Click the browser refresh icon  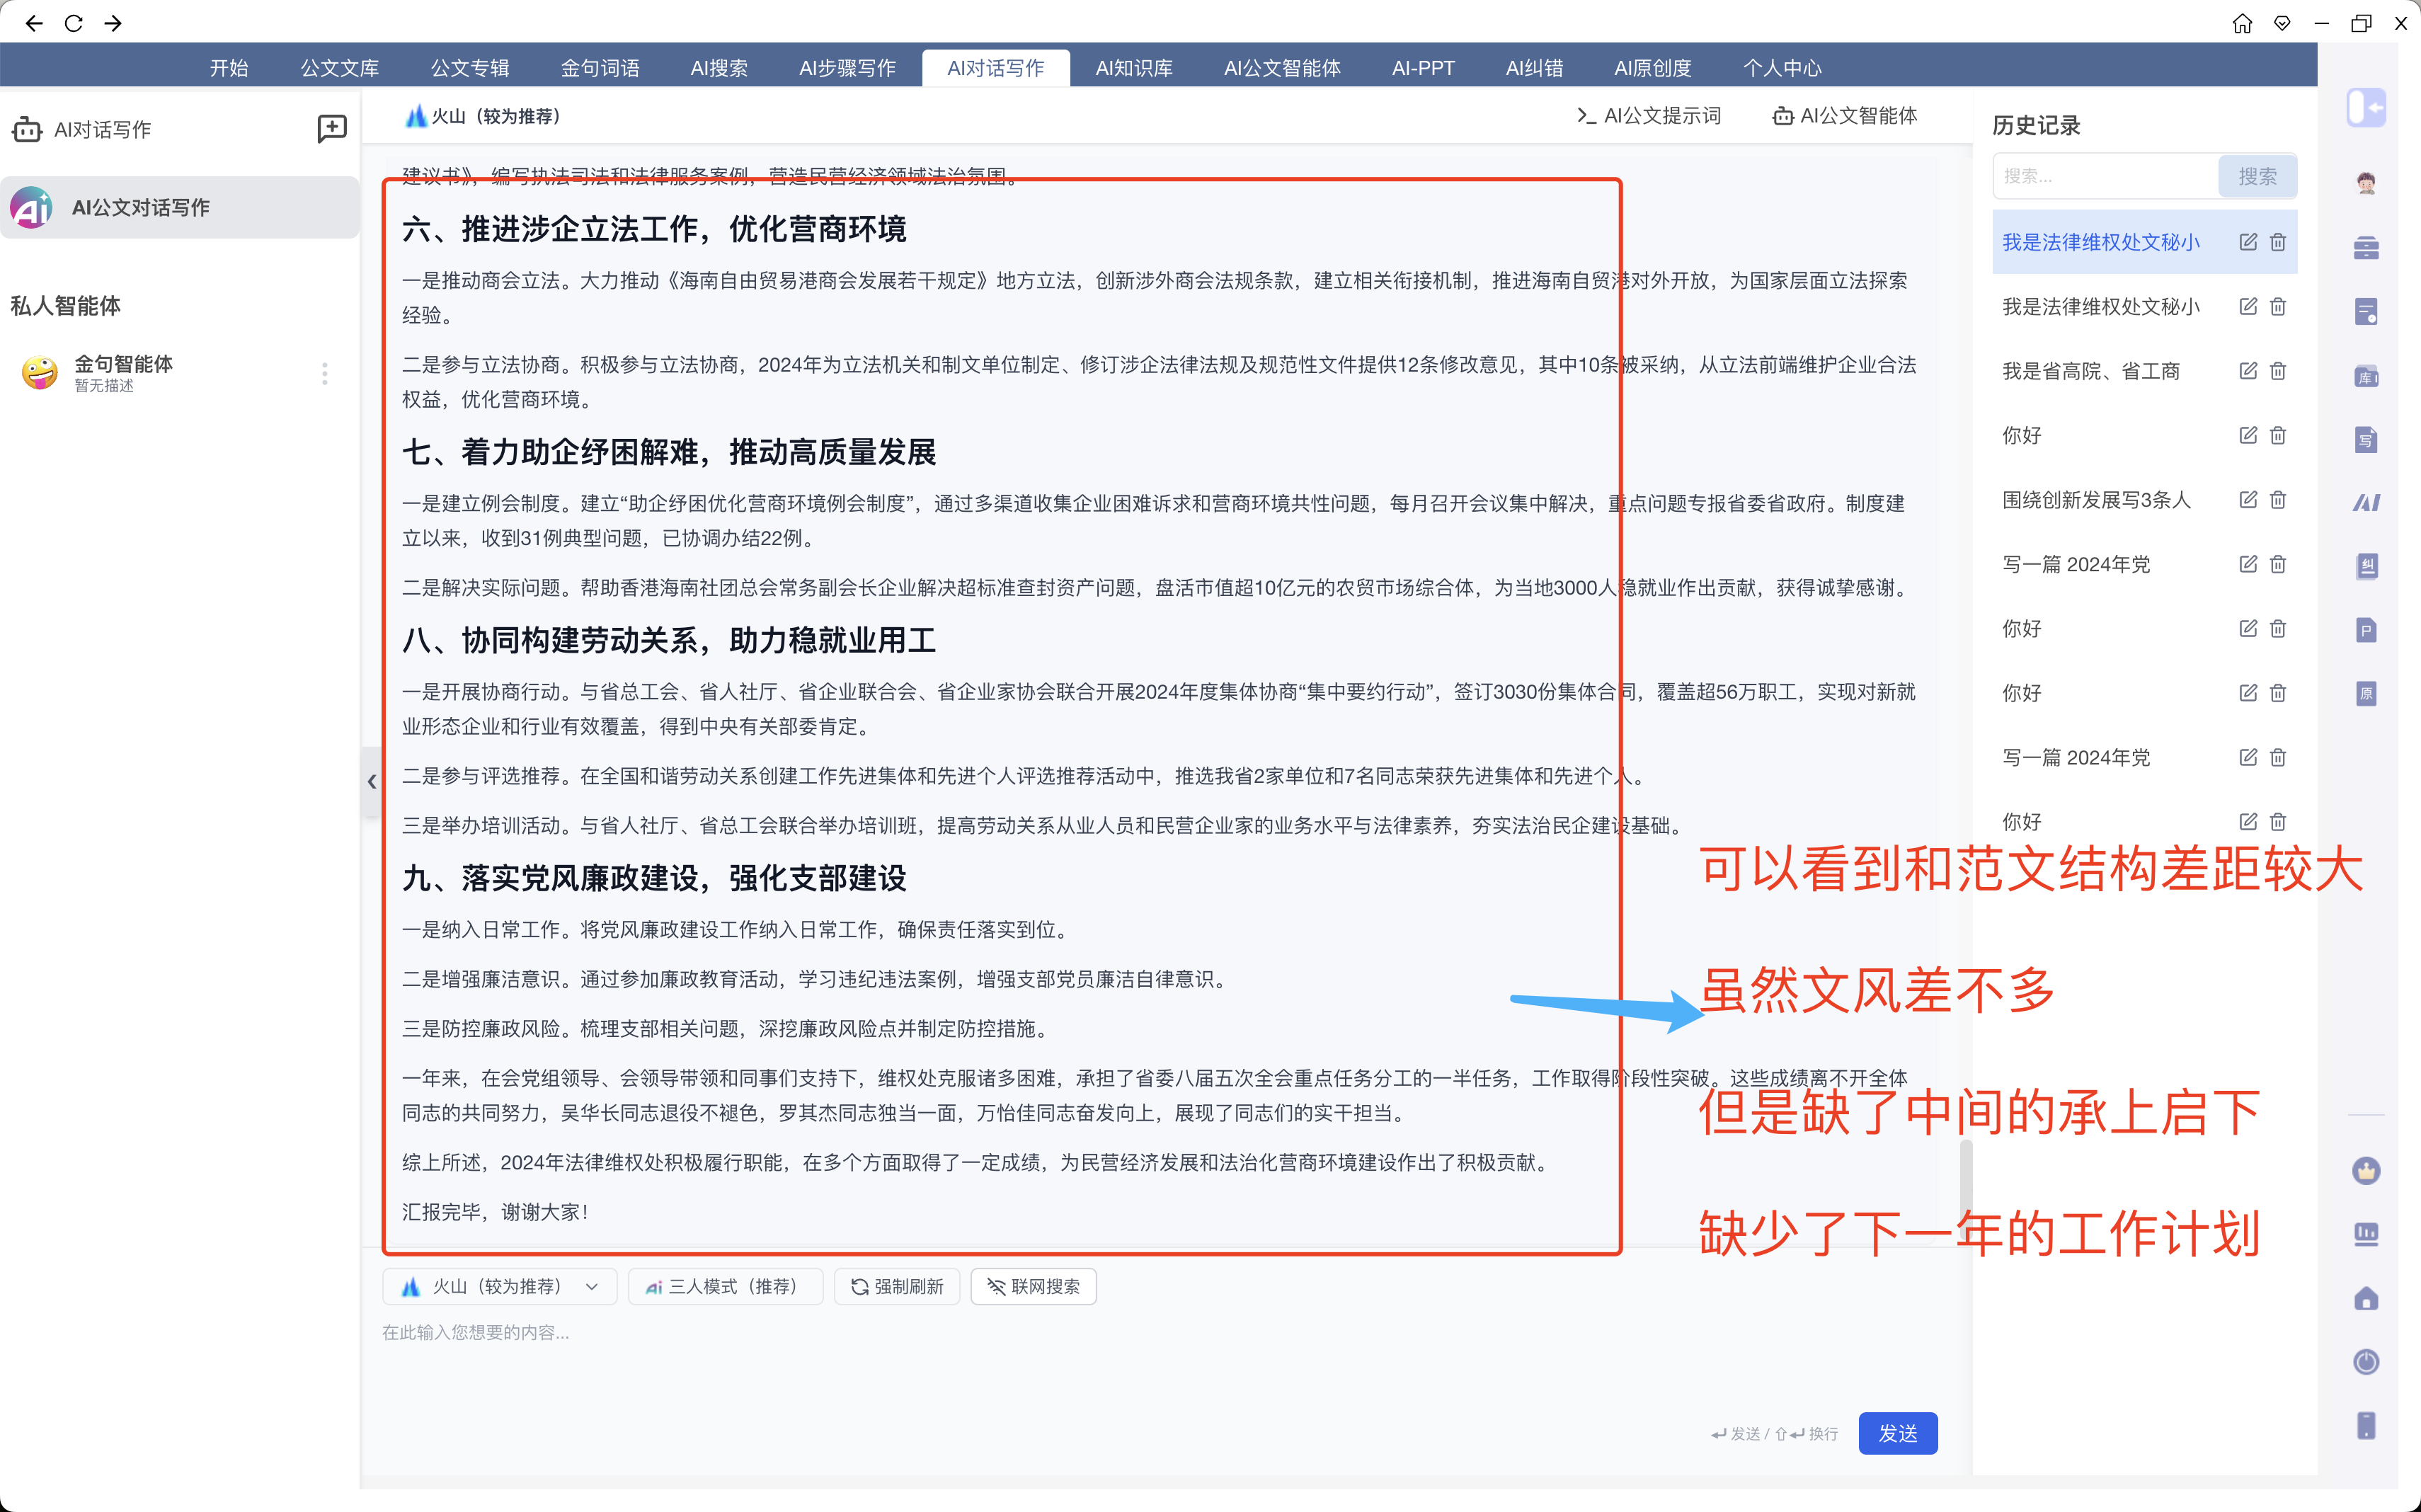73,23
